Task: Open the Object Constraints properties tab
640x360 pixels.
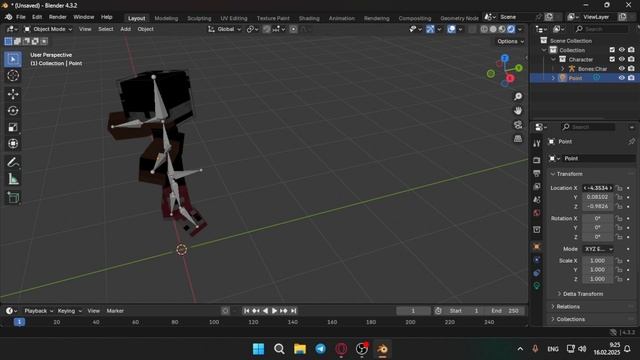Action: (x=537, y=273)
